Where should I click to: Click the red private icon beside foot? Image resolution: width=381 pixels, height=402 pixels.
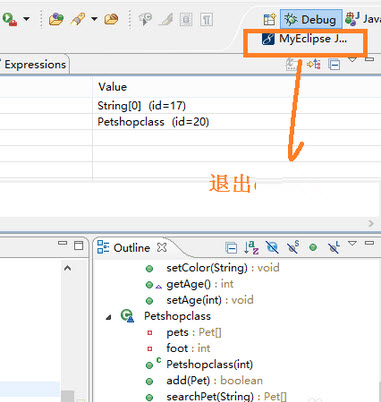tap(149, 349)
